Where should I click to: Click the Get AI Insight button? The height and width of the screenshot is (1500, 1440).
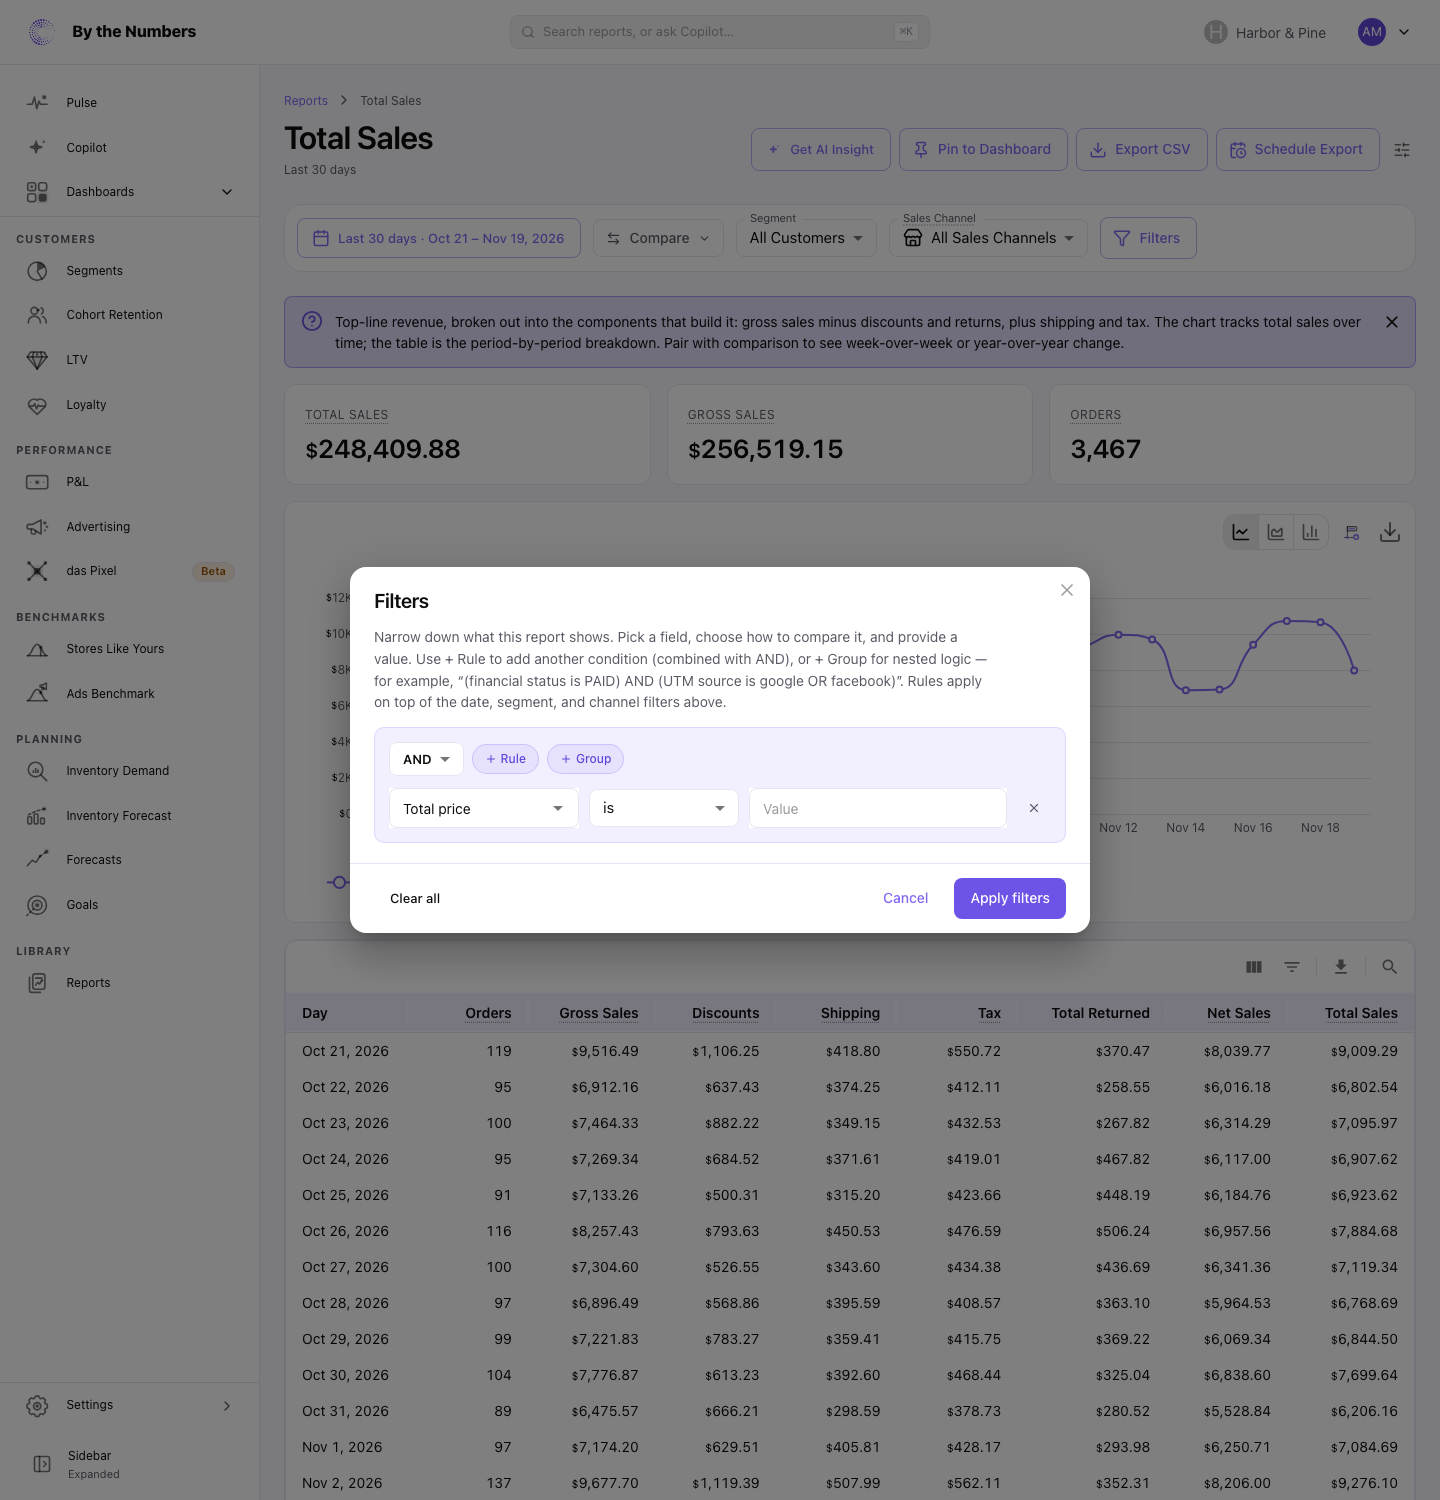(x=821, y=150)
